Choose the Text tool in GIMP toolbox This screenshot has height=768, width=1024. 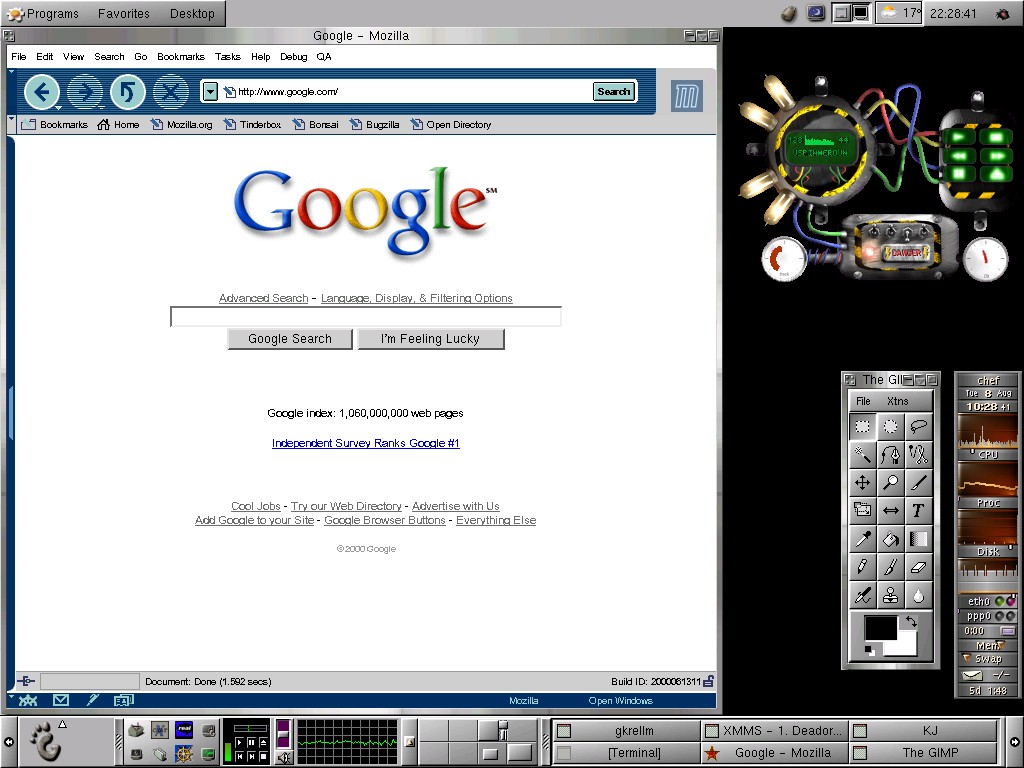[x=919, y=511]
